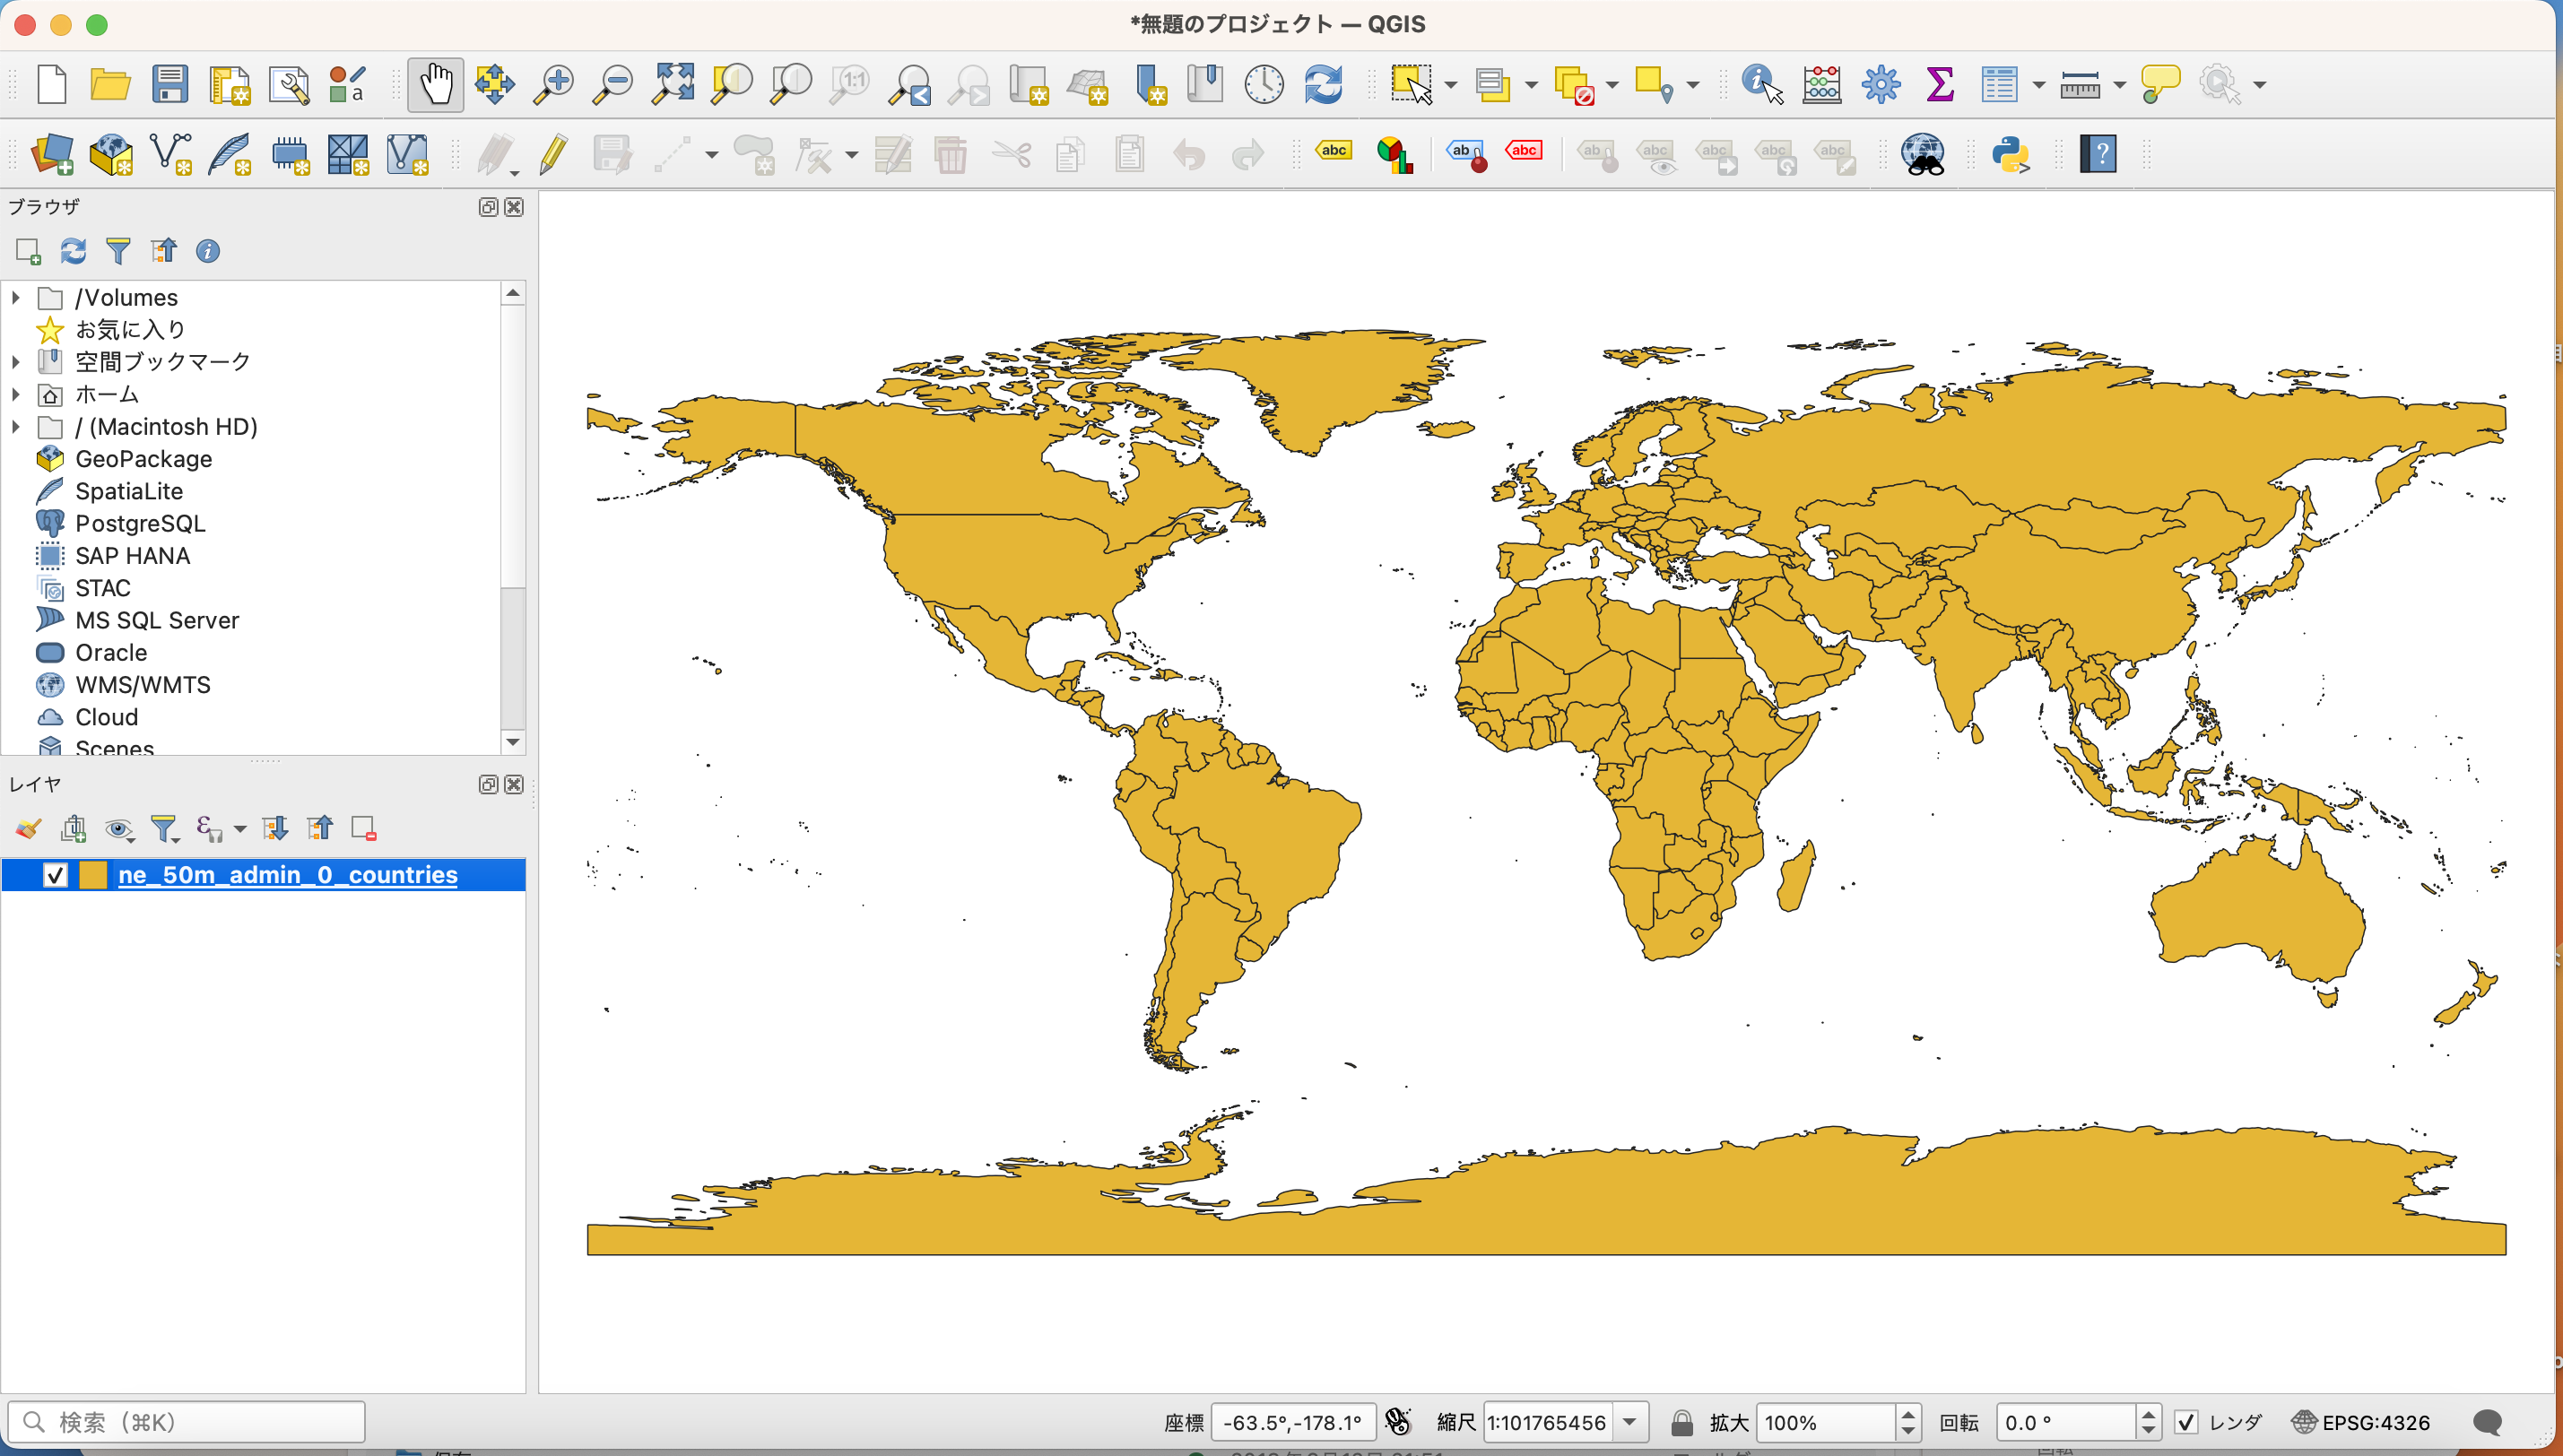Open Data Source Manager icon
2563x1456 pixels.
(x=52, y=154)
